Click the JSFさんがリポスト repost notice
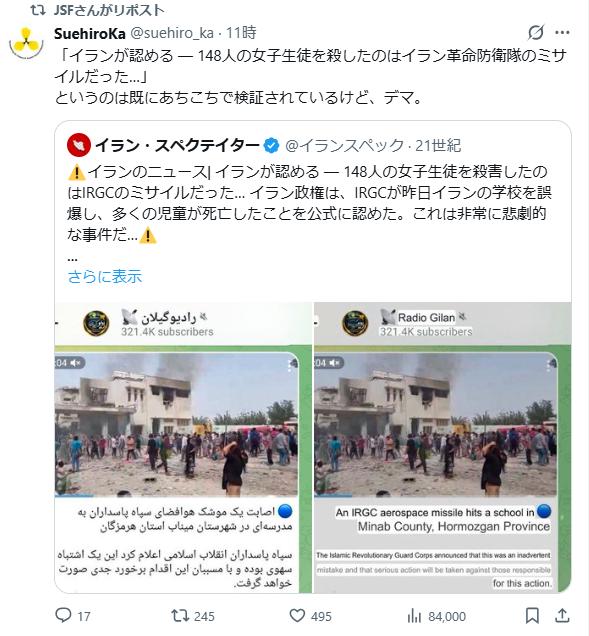Image resolution: width=589 pixels, height=636 pixels. 109,10
